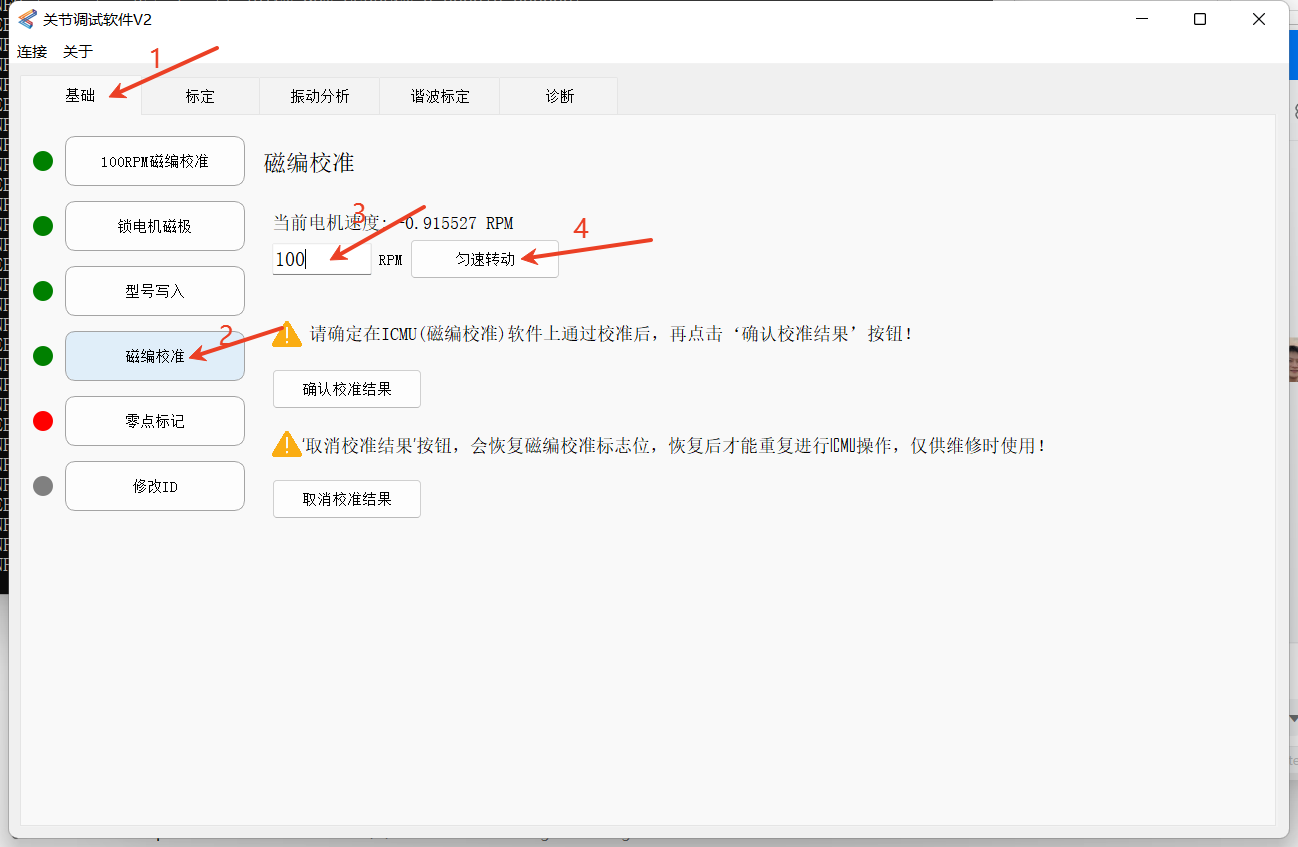The image size is (1298, 847).
Task: Switch to the 振动分析 tab
Action: 320,96
